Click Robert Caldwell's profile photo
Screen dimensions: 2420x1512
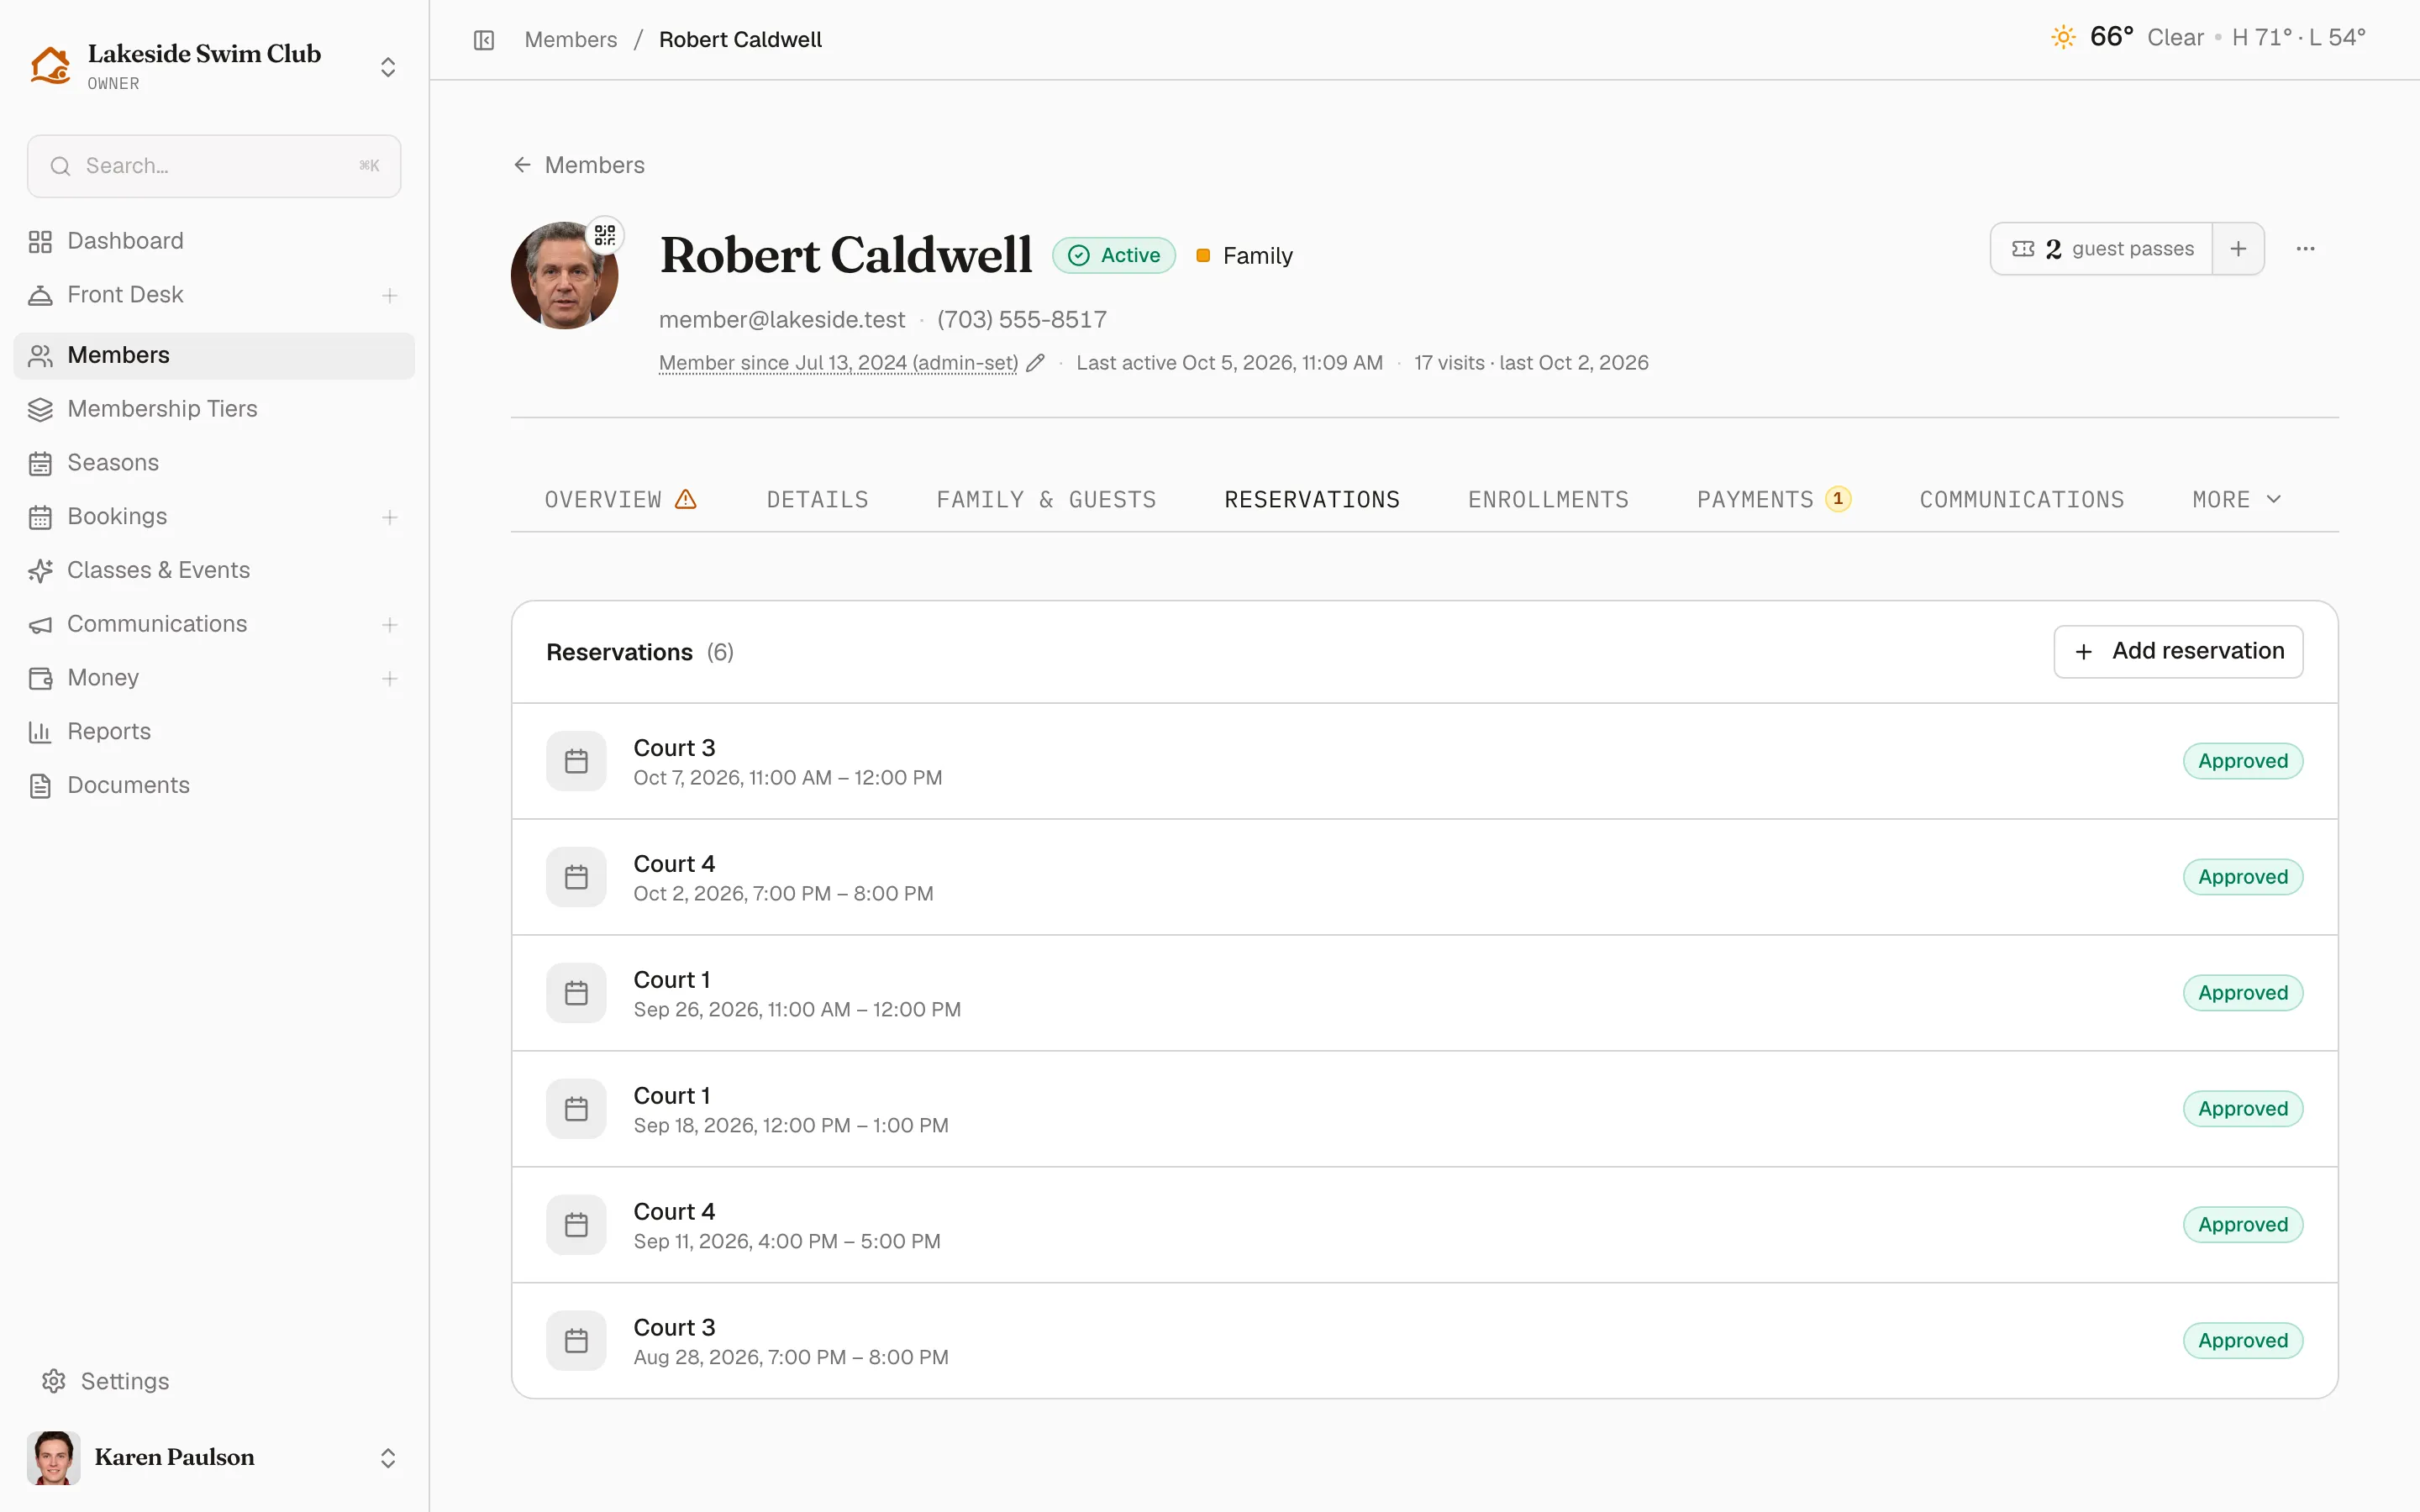point(564,276)
